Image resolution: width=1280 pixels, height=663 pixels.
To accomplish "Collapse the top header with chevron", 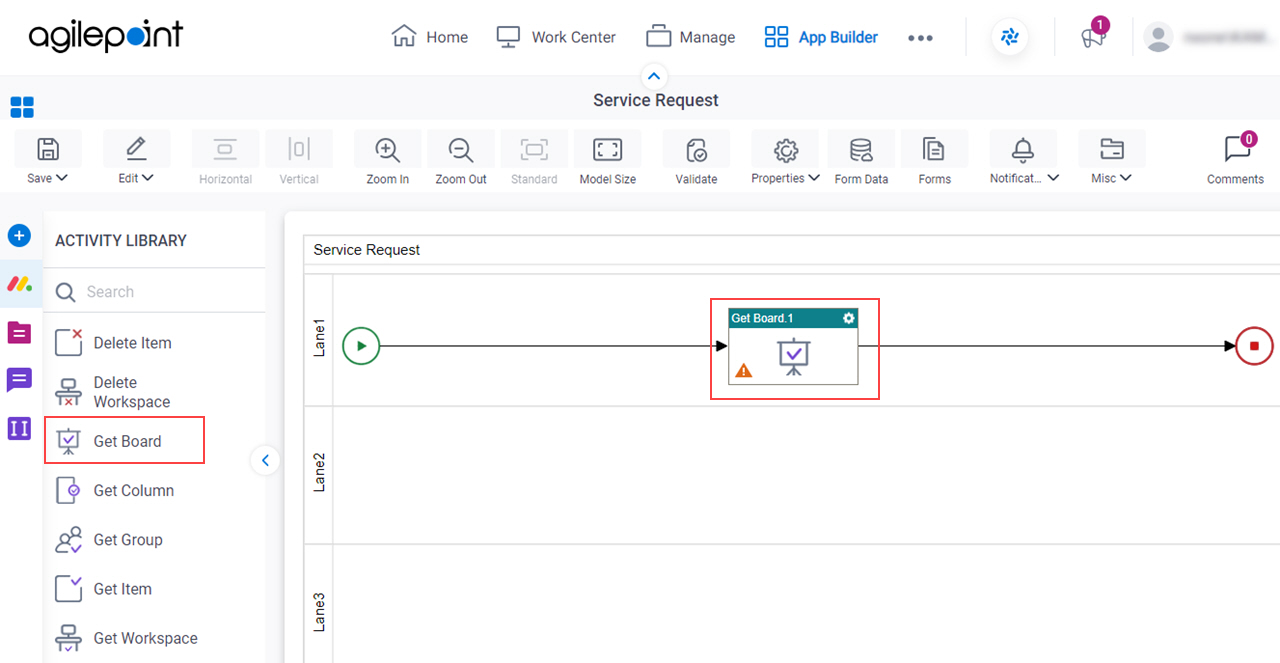I will coord(654,76).
